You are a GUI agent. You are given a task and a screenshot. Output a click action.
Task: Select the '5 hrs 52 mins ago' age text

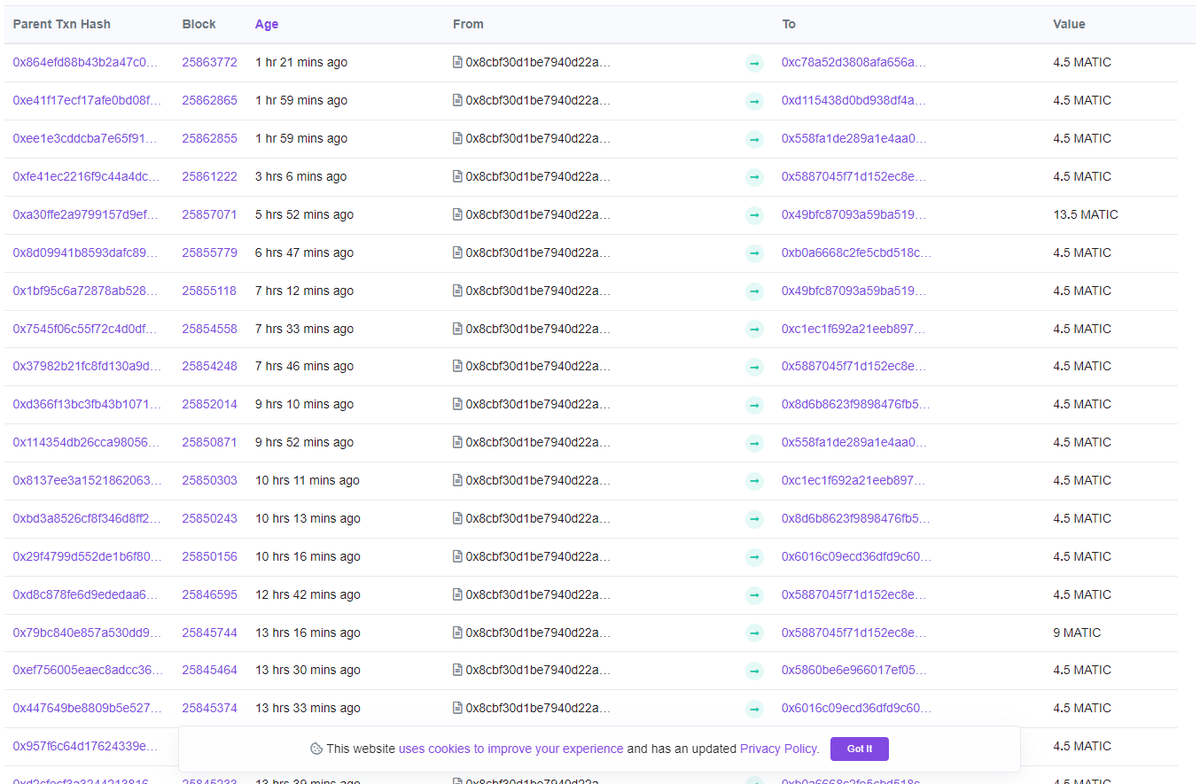coord(304,214)
